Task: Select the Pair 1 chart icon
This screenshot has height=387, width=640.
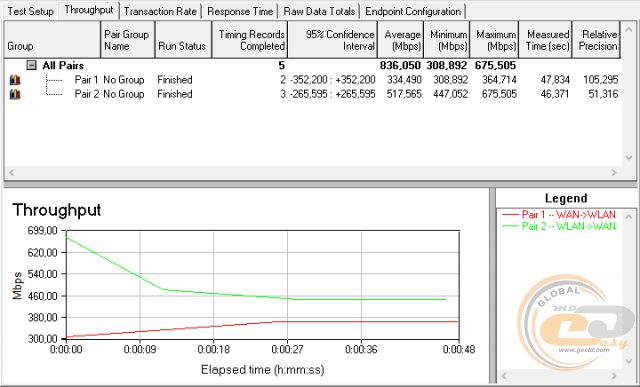Action: point(15,80)
